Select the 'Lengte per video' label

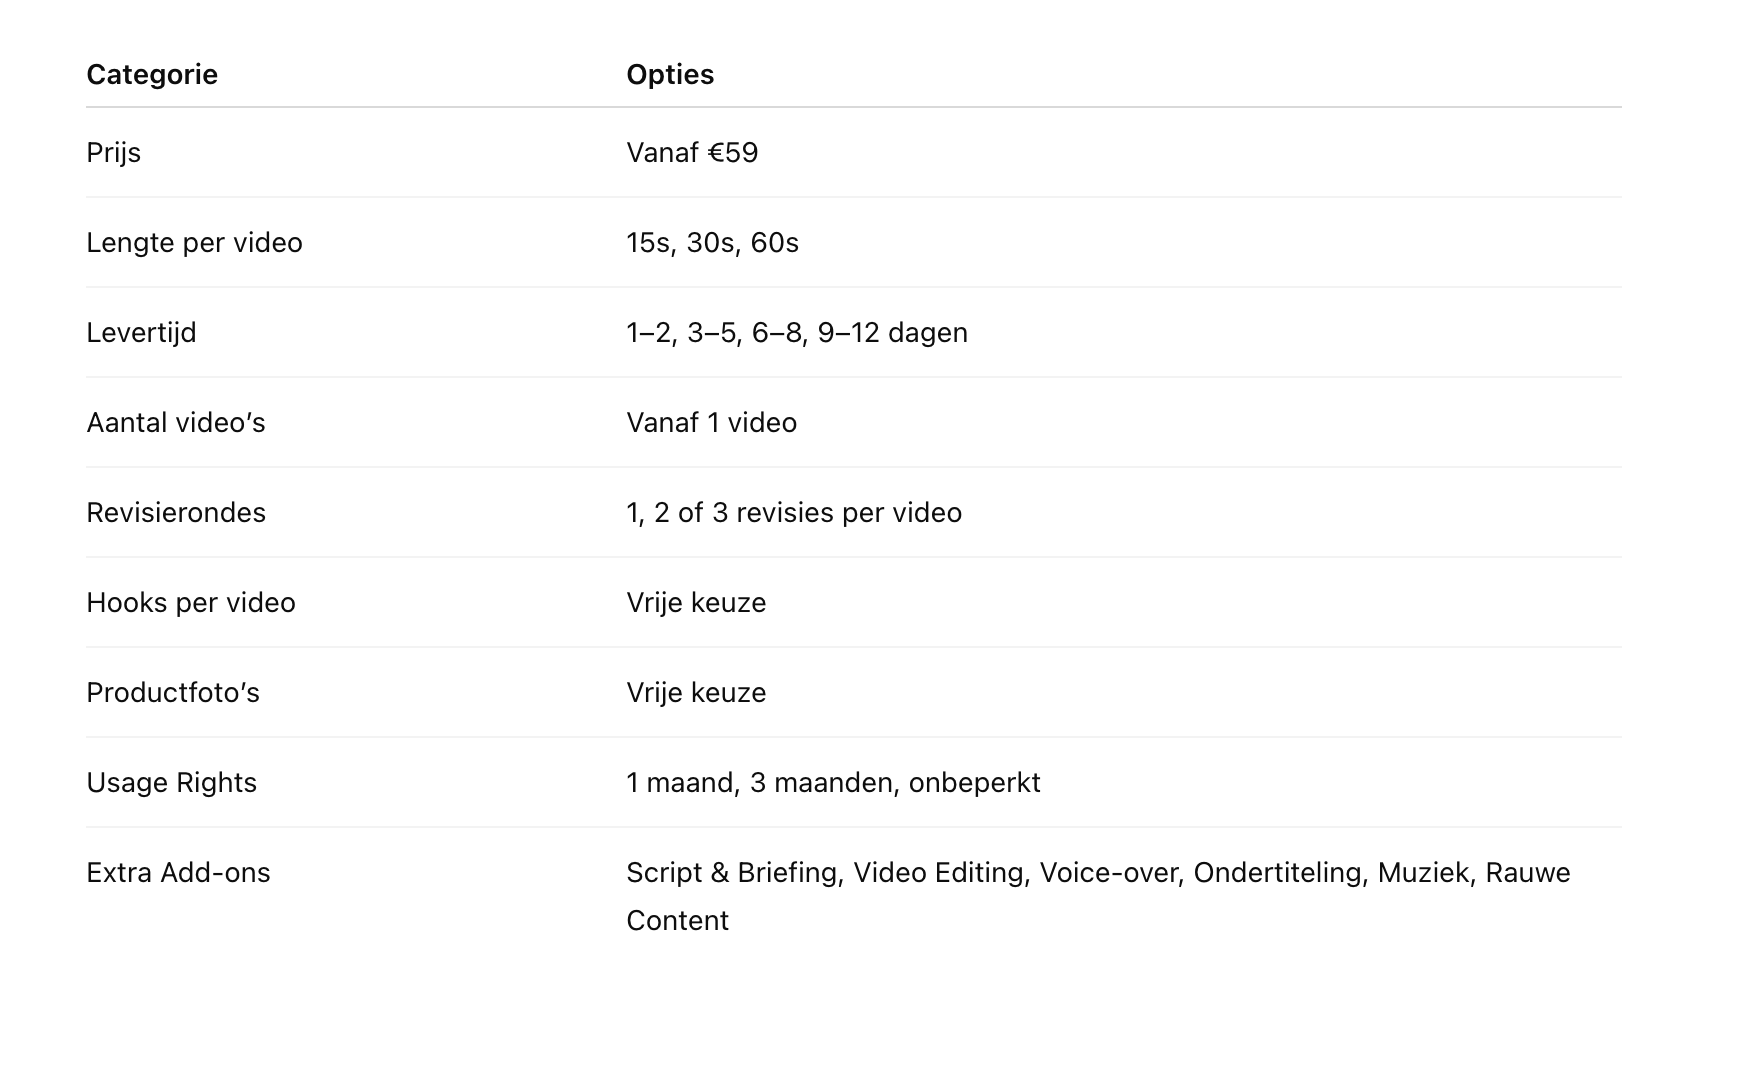coord(194,243)
